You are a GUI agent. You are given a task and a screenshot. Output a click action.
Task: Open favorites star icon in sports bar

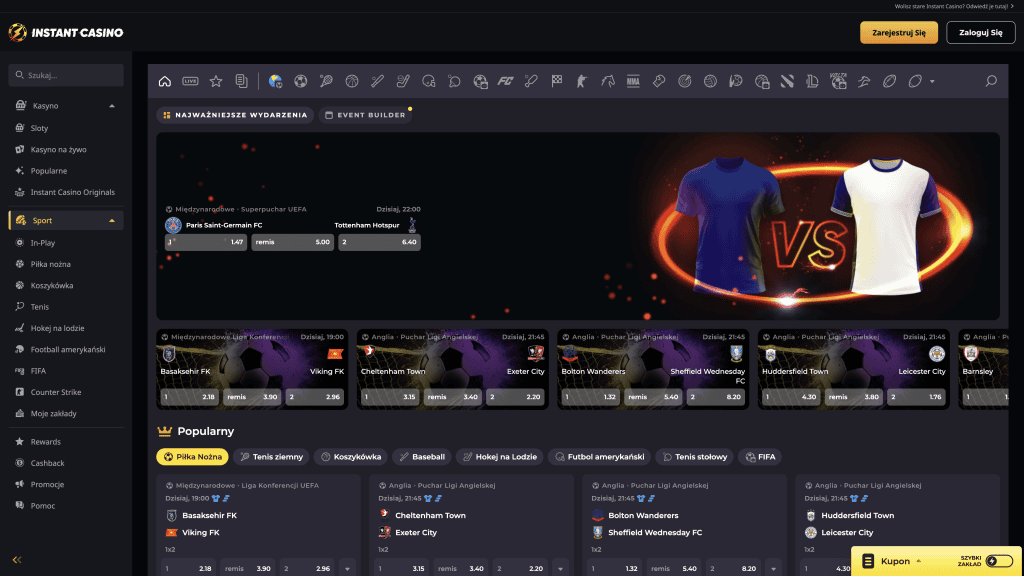216,81
